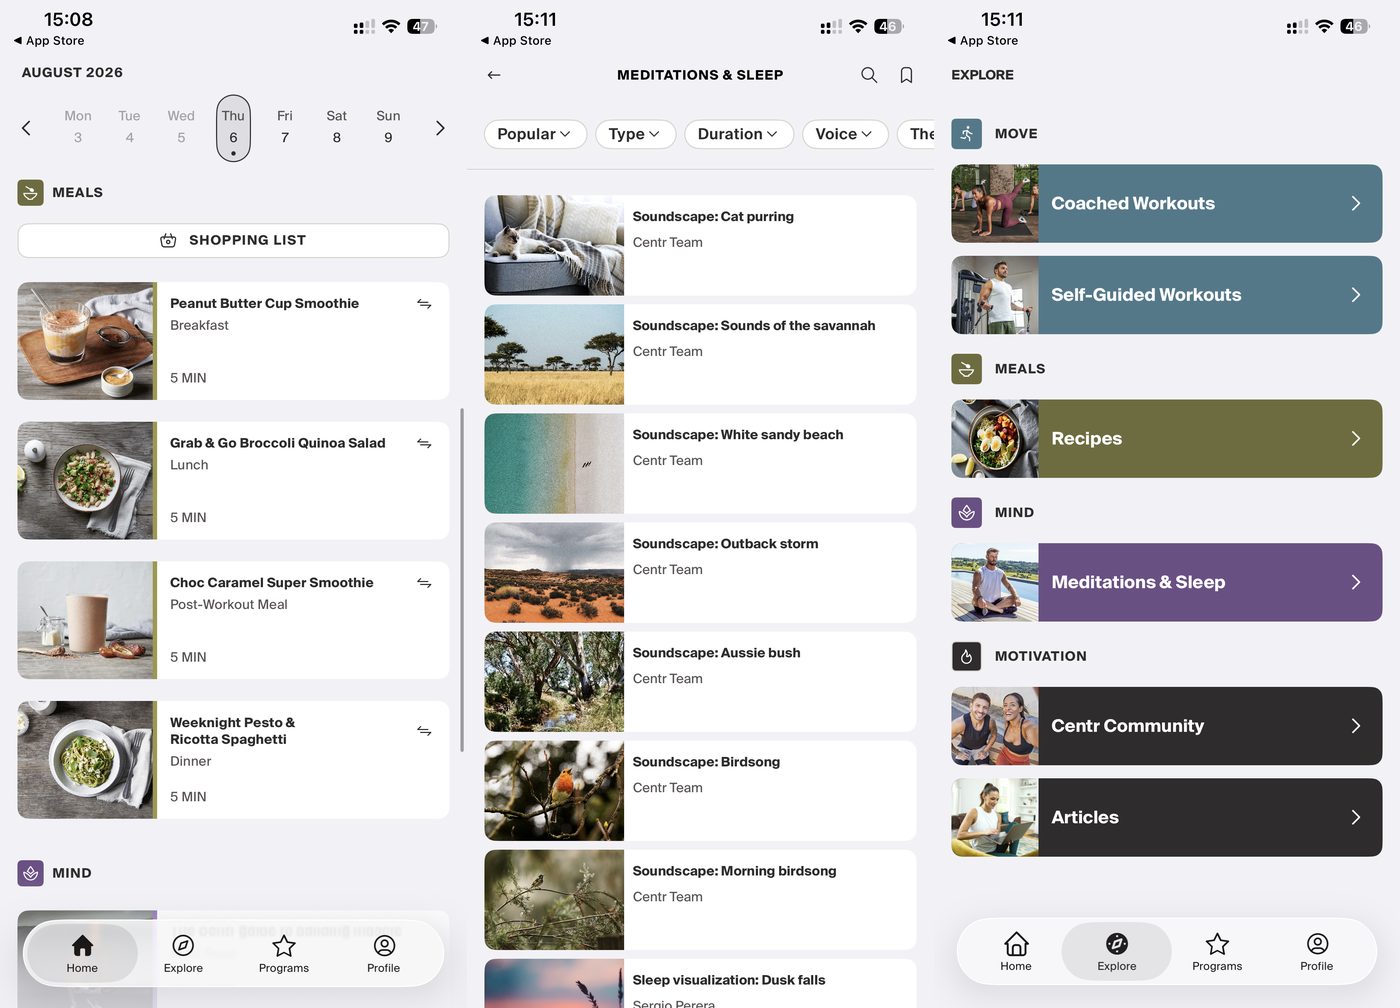Return to App Store on Explore screen
1400x1008 pixels.
(983, 41)
